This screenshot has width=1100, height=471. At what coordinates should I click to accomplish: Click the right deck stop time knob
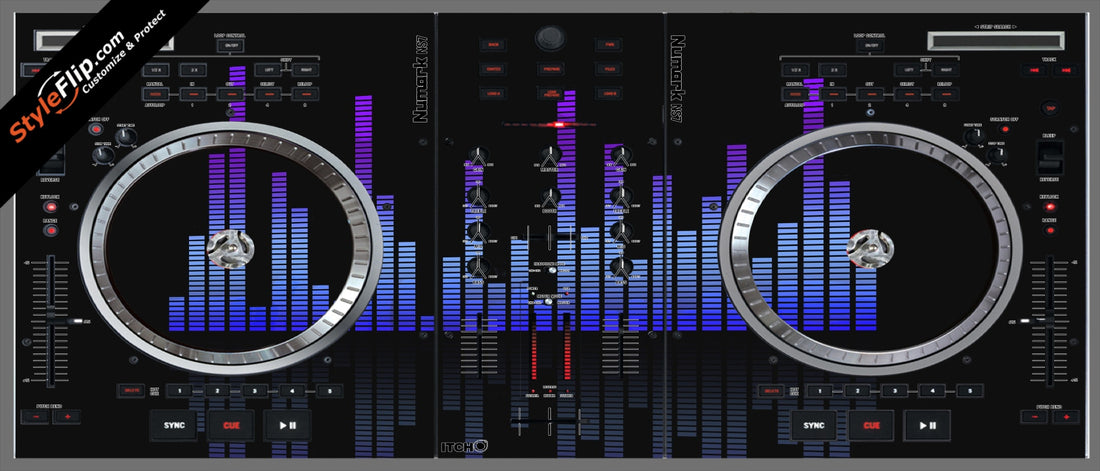(x=997, y=154)
